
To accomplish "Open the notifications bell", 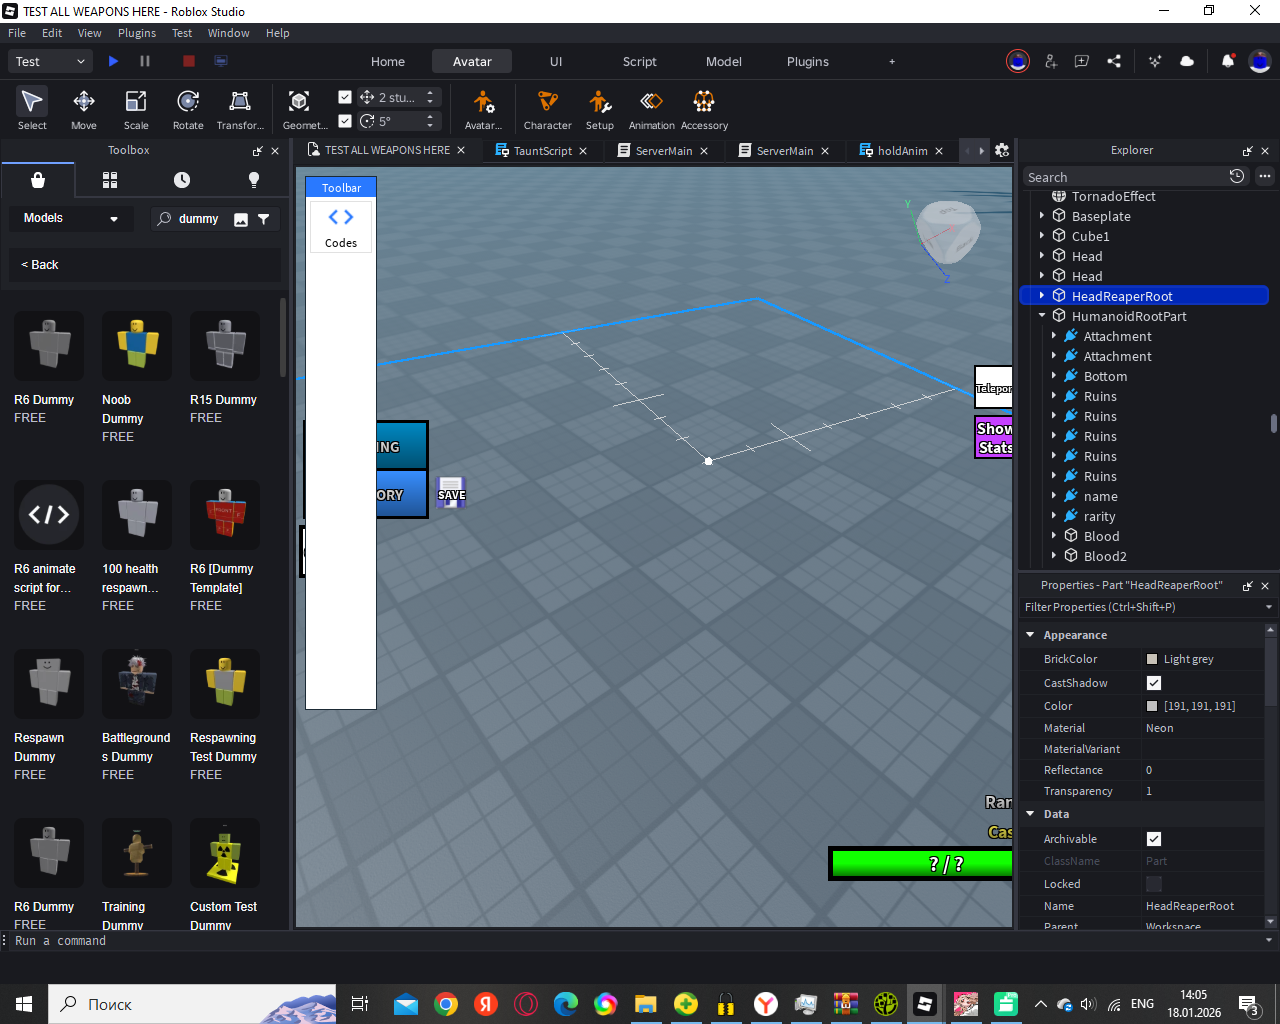I will pos(1228,61).
